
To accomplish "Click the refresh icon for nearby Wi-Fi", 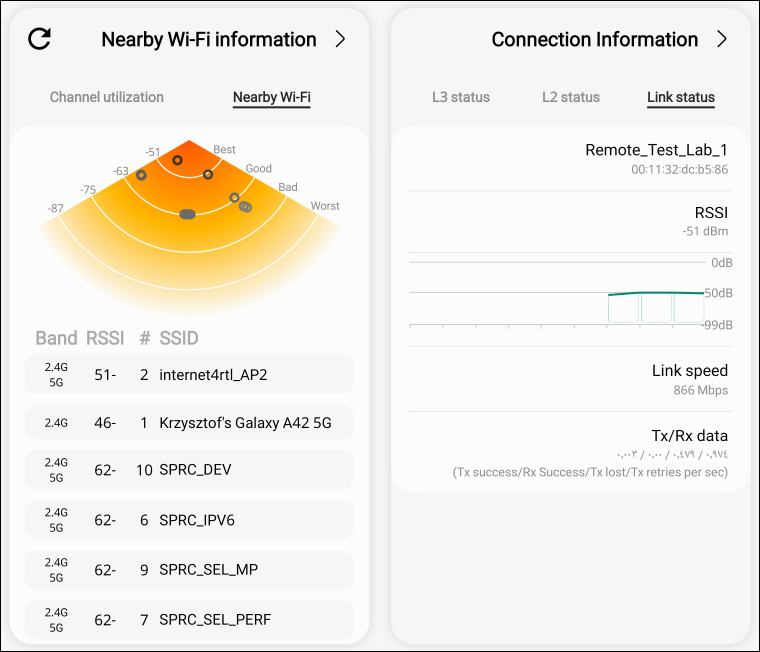I will click(x=39, y=39).
